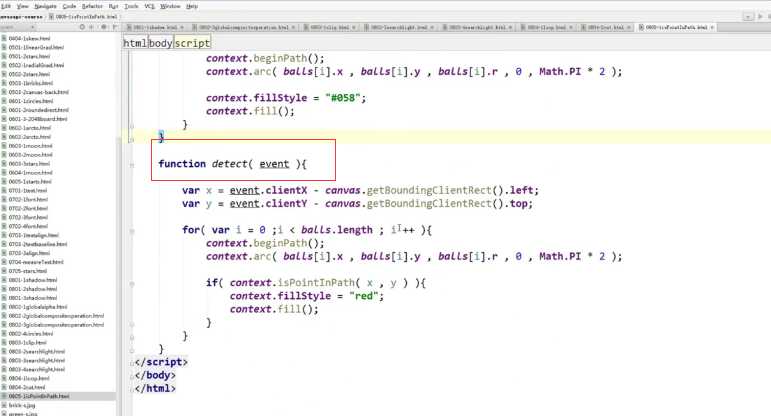Screen dimensions: 771x416
Task: Click the green Run button
Action: click(760, 16)
